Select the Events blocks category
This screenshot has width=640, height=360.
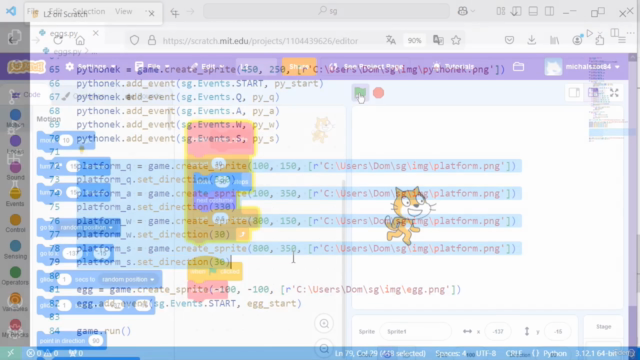[15, 197]
